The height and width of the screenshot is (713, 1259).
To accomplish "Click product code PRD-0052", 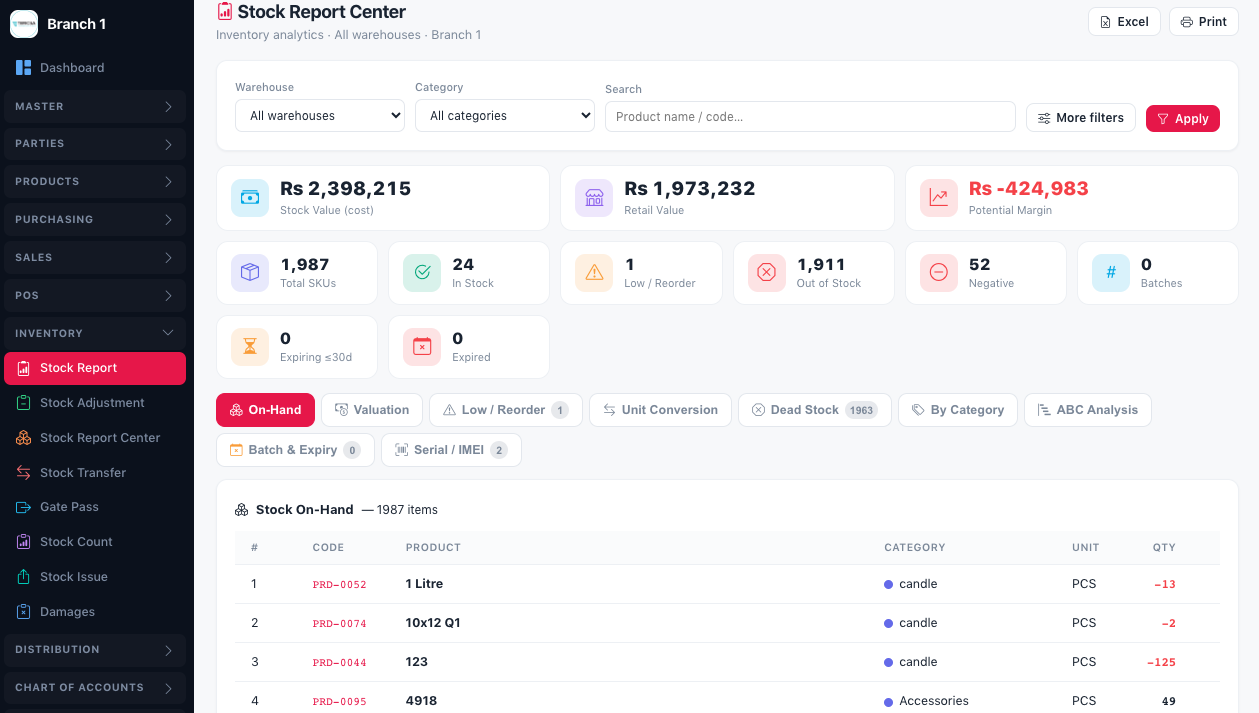I will [x=340, y=585].
